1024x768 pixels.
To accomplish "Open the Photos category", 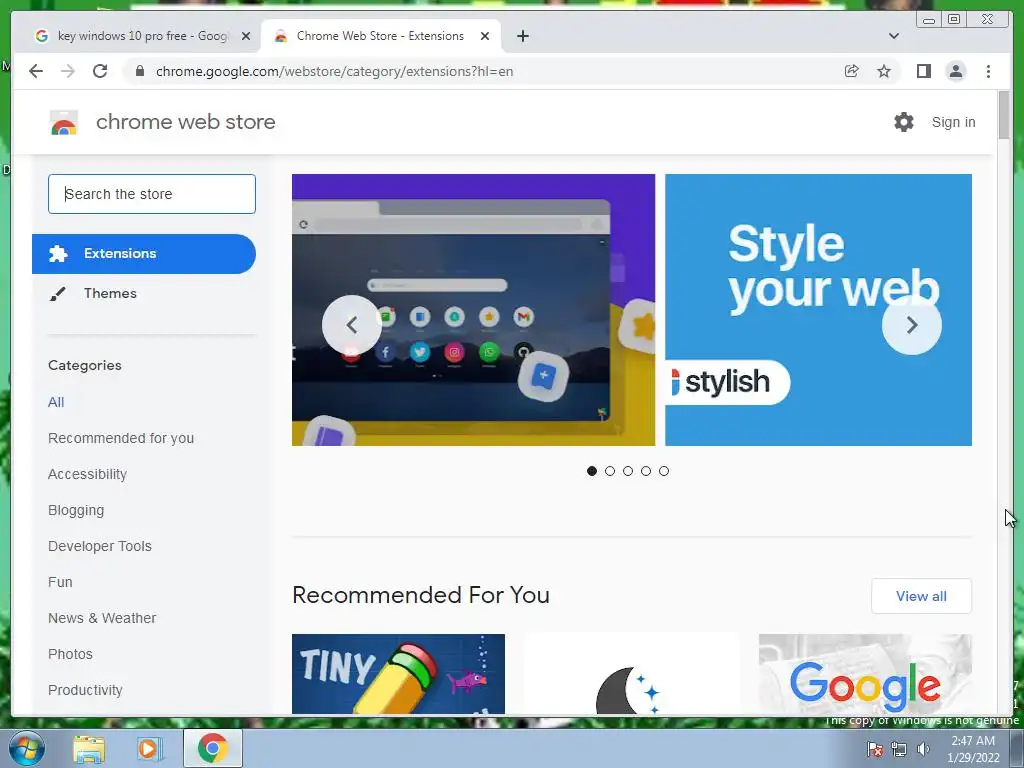I will point(71,654).
